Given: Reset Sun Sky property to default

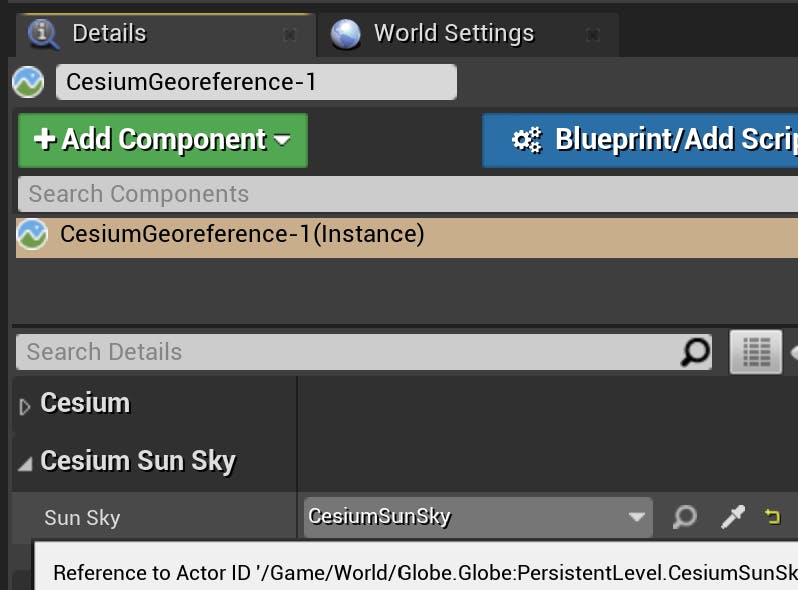Looking at the screenshot, I should [x=772, y=517].
